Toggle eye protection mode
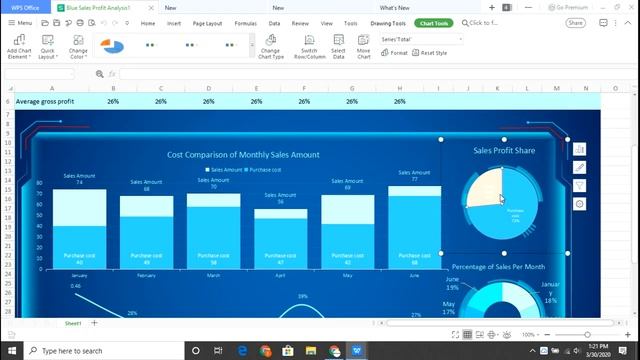640x360 pixels. coord(507,335)
